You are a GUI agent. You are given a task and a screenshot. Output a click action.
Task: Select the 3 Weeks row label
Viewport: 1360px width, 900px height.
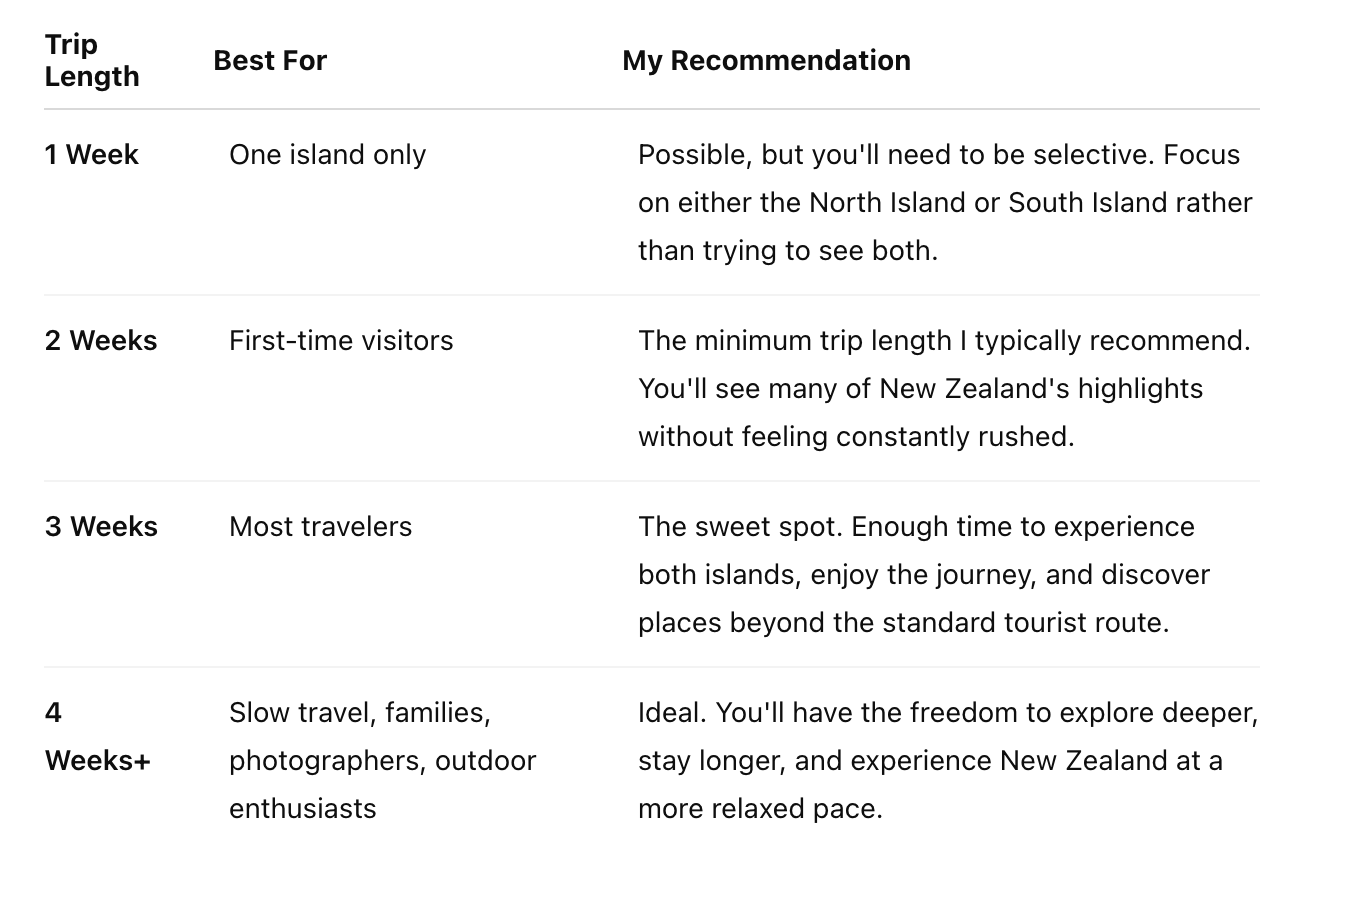tap(101, 526)
